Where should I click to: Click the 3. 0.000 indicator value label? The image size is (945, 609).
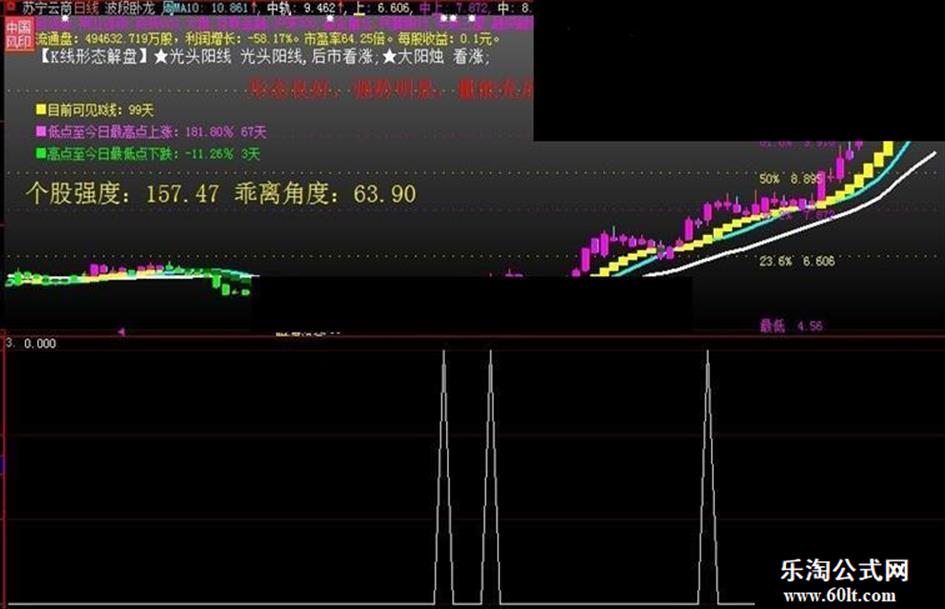tap(31, 343)
